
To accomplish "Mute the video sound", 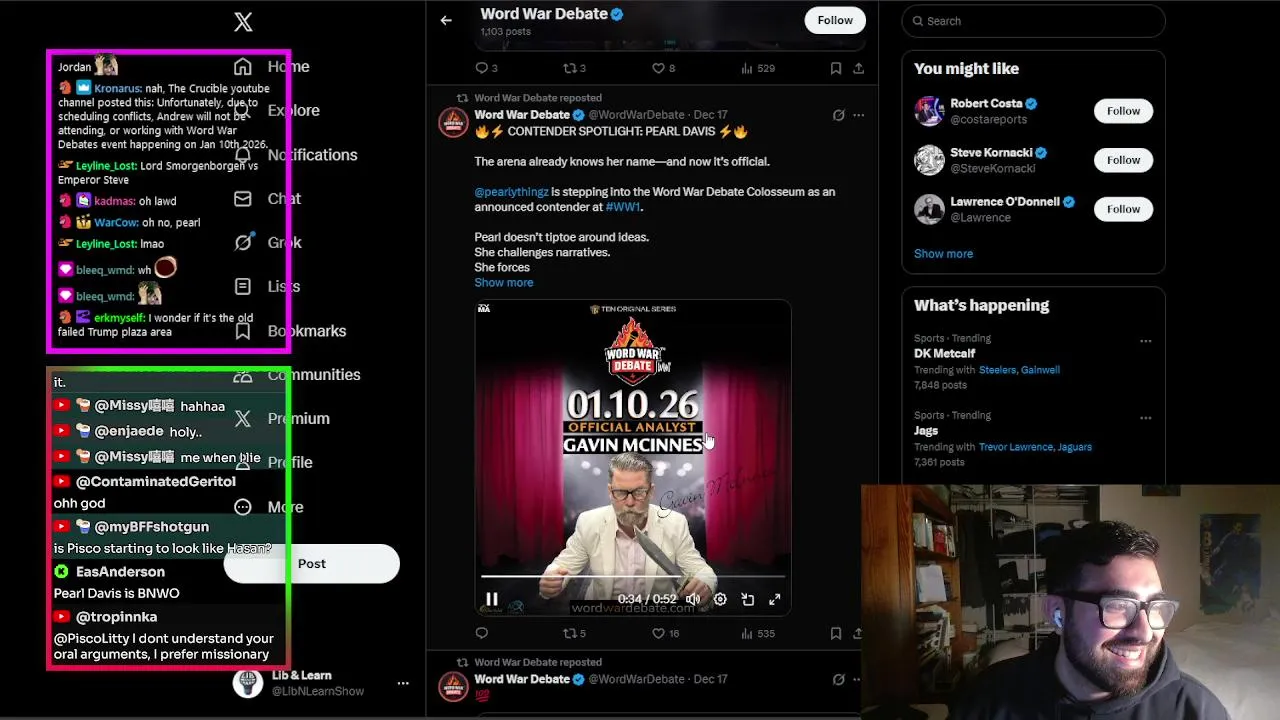I will 693,599.
